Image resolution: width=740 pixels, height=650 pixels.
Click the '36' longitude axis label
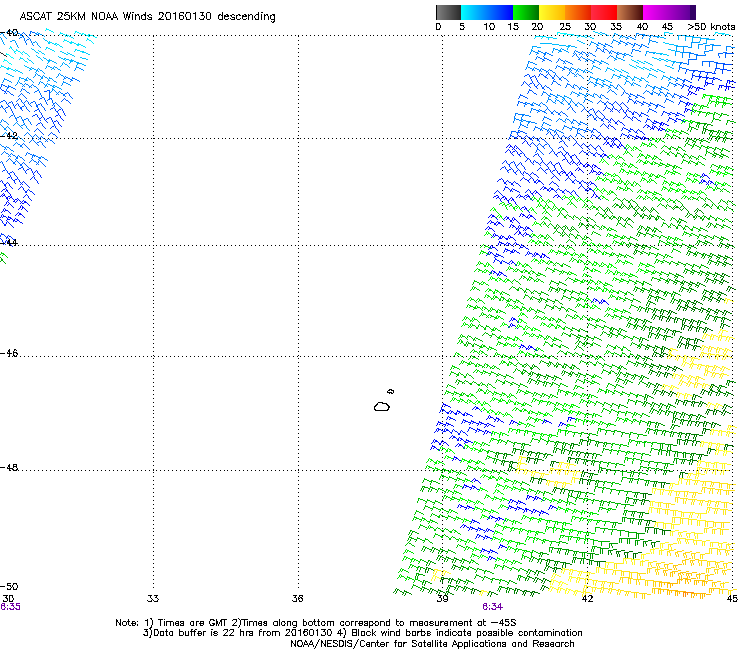tap(297, 599)
